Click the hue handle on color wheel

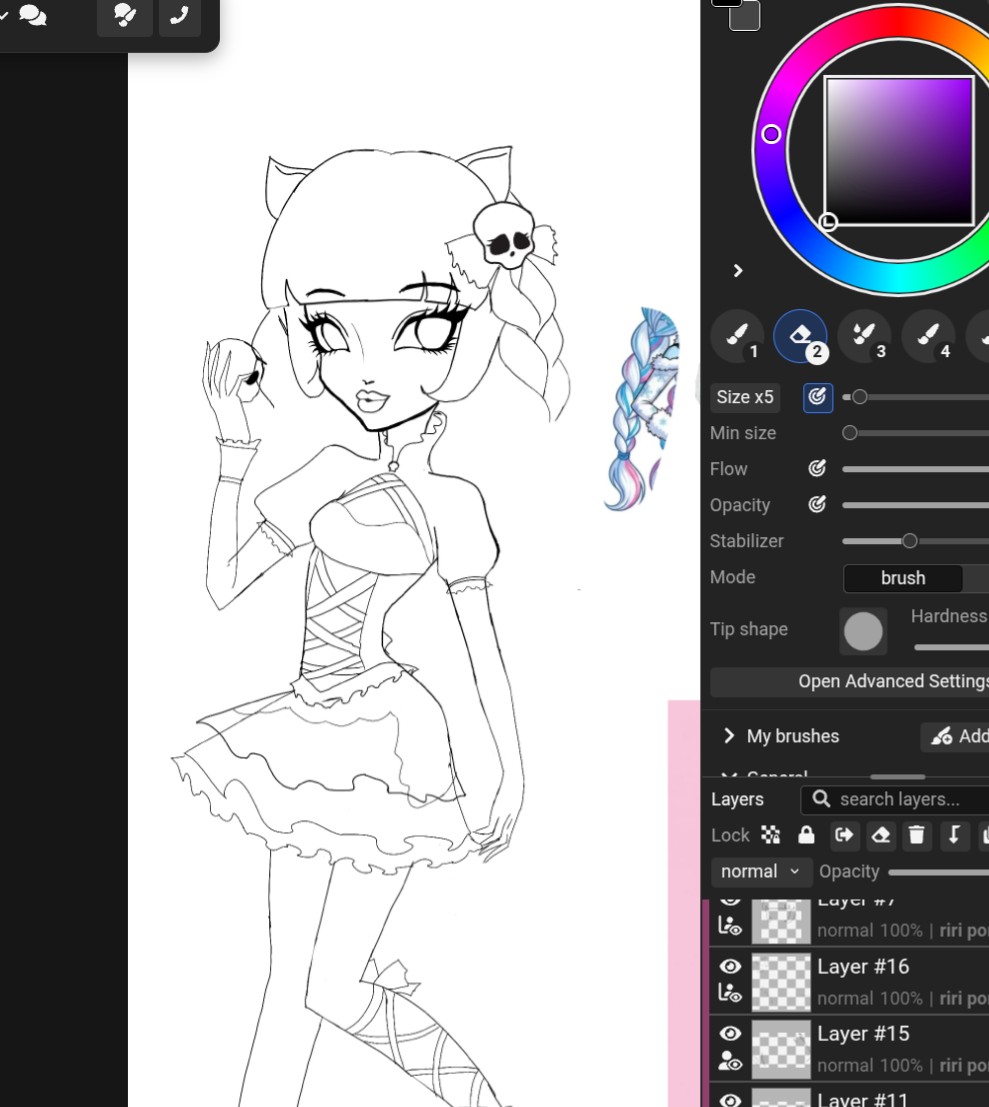pyautogui.click(x=771, y=134)
